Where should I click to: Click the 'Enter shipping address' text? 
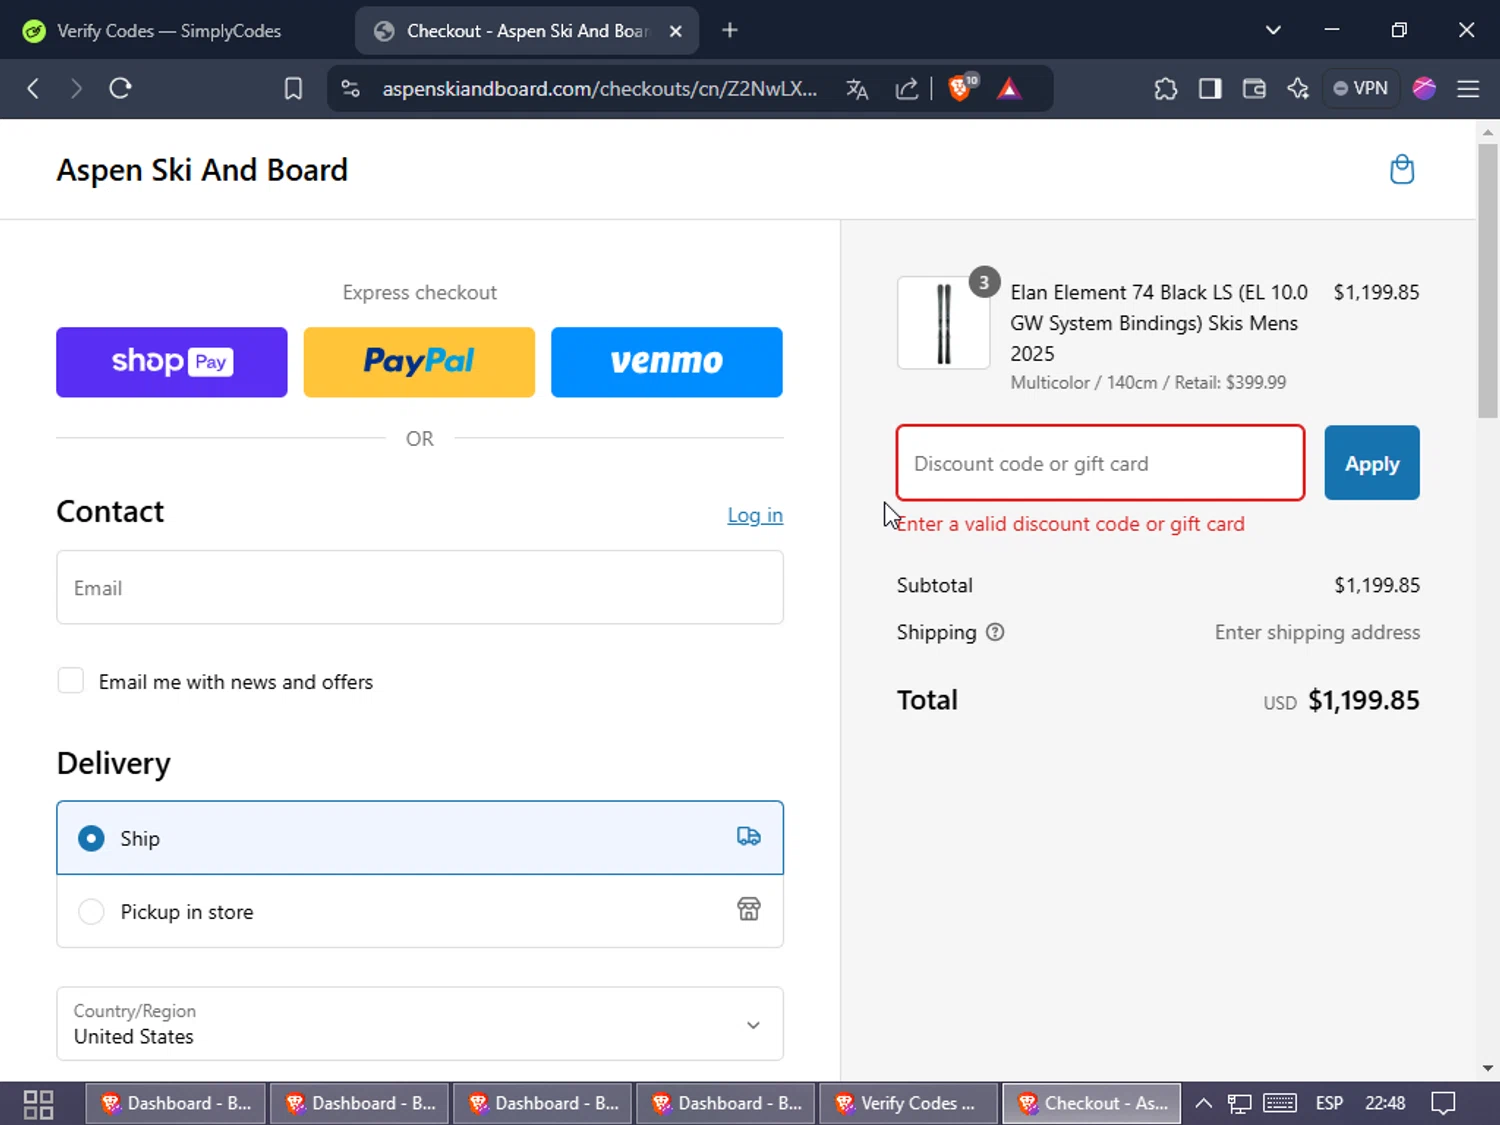pyautogui.click(x=1317, y=632)
